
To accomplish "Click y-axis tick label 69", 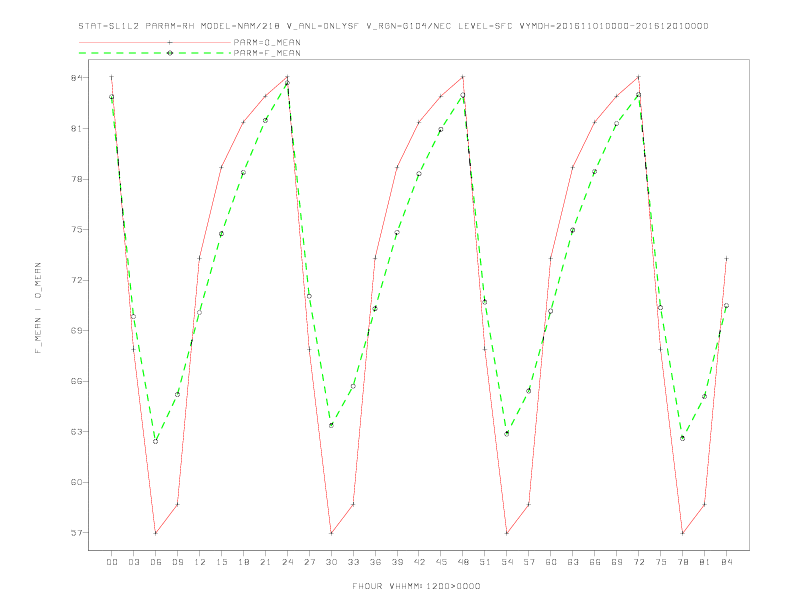I will (x=76, y=330).
